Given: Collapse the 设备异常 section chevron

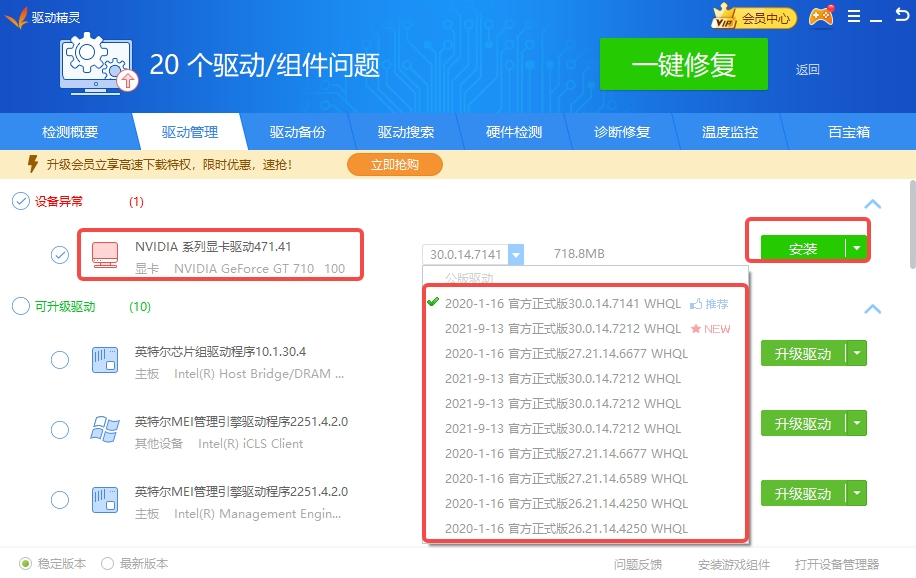Looking at the screenshot, I should (x=873, y=204).
